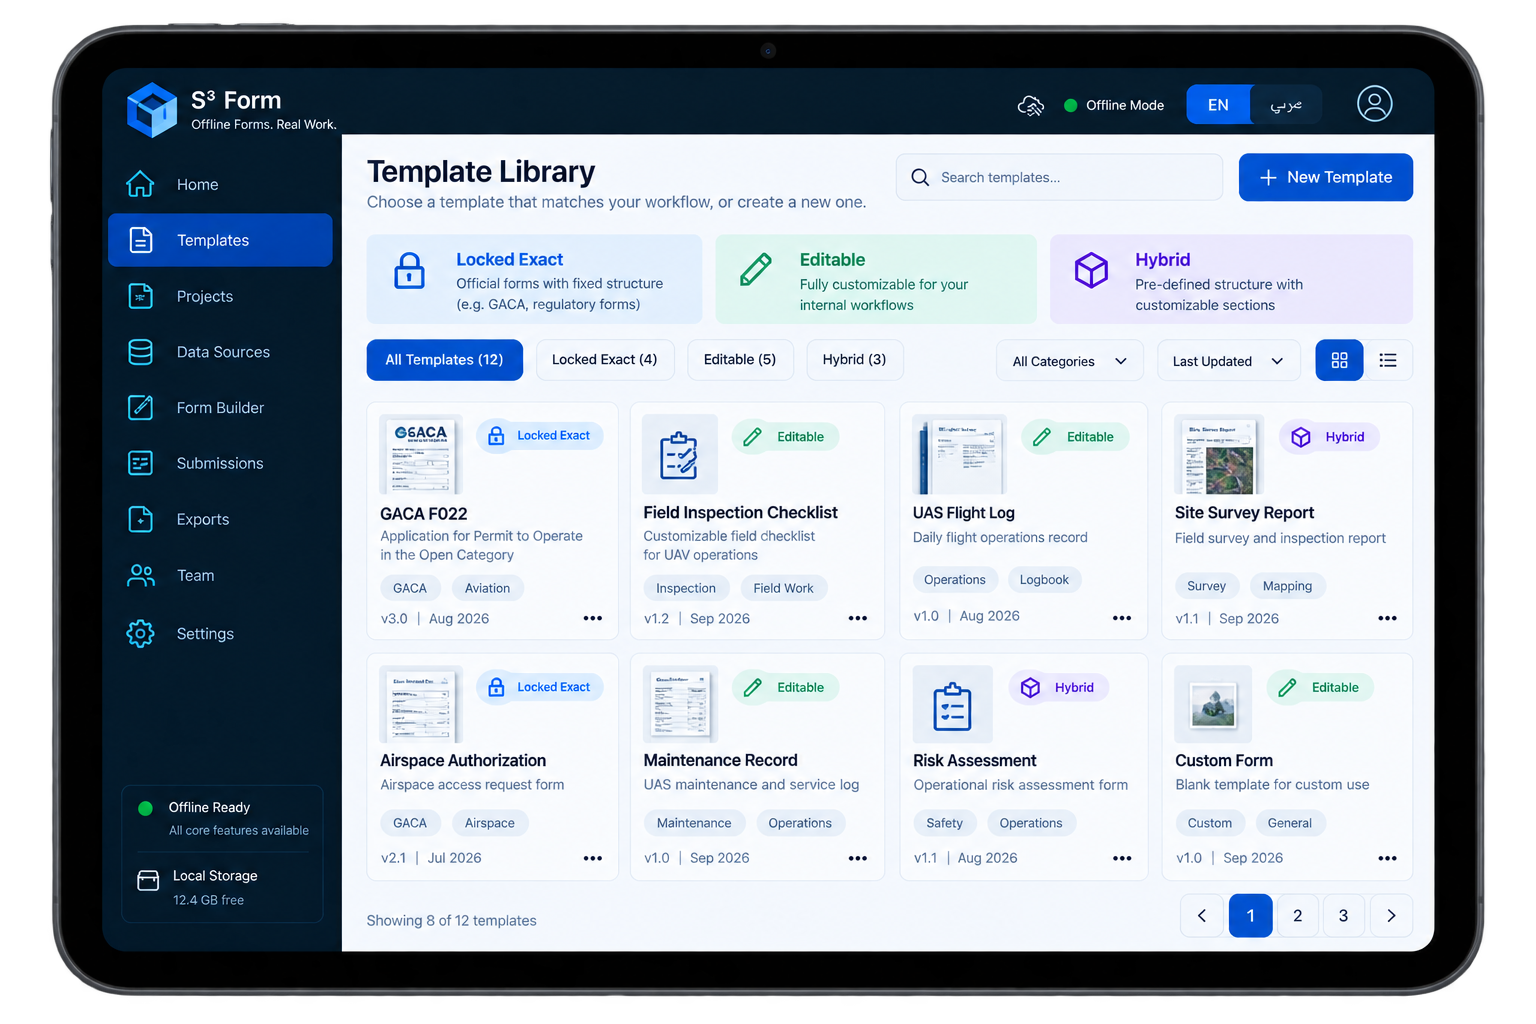Go to page 2 of templates
Image resolution: width=1536 pixels, height=1024 pixels.
[x=1298, y=915]
